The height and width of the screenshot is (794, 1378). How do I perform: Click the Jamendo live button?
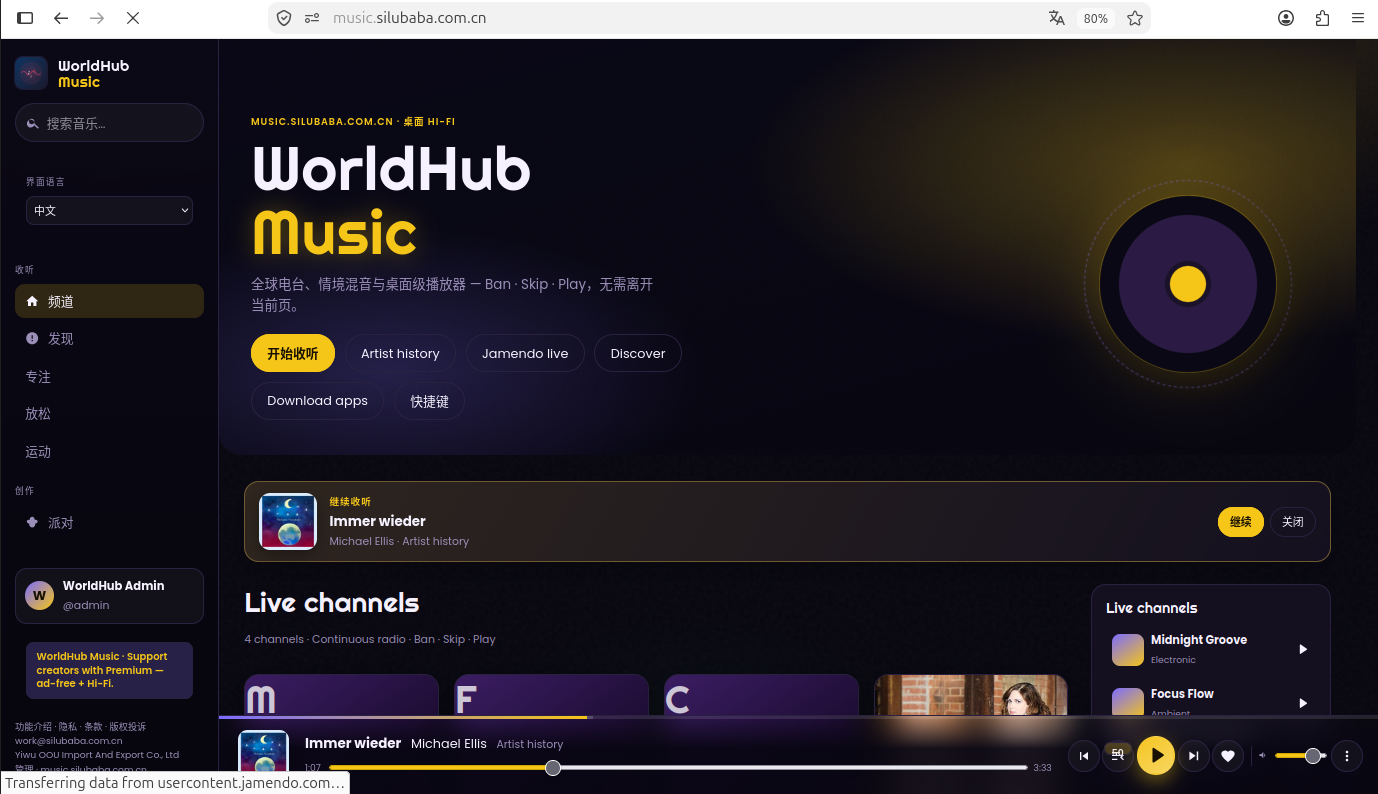coord(525,353)
